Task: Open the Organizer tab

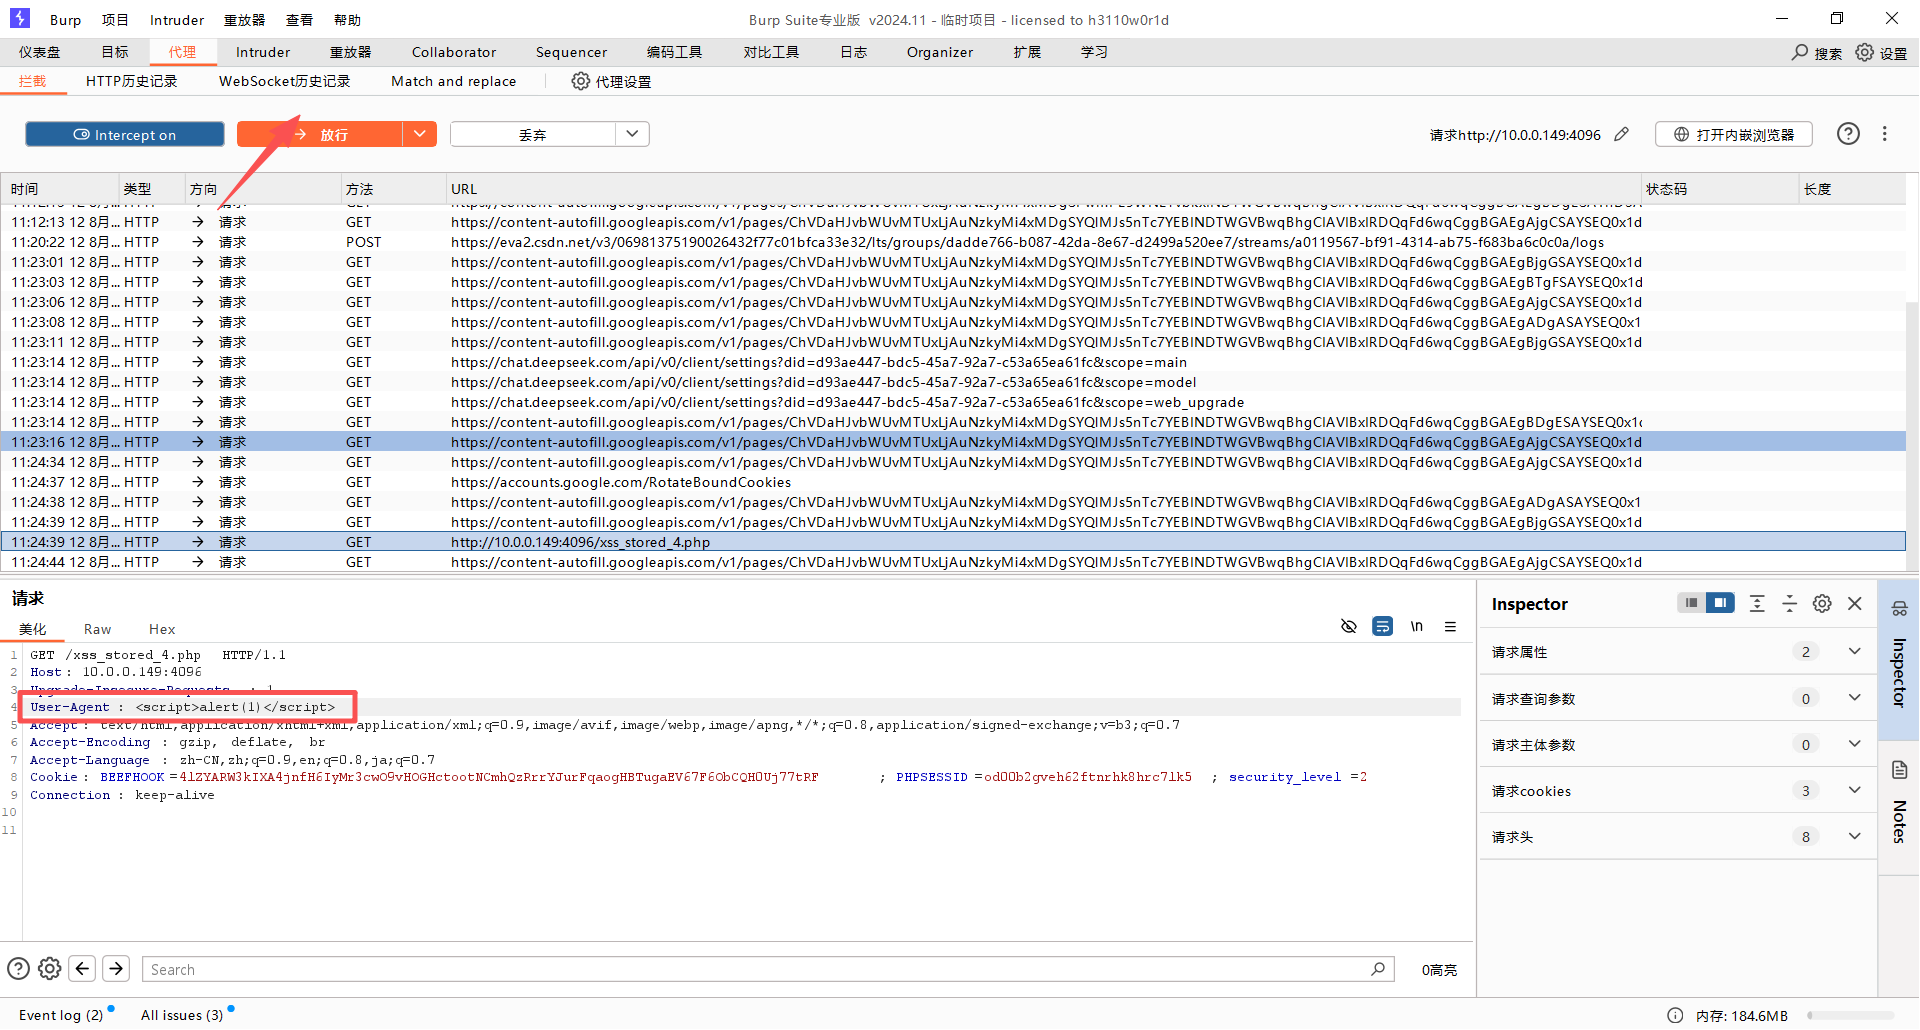Action: 940,52
